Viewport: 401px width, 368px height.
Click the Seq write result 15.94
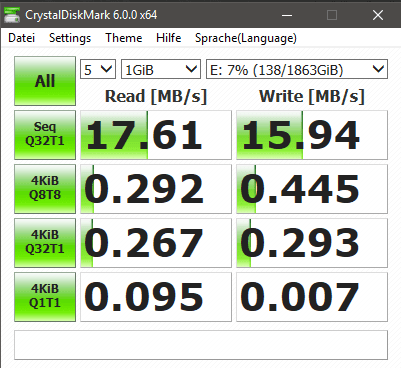coord(312,135)
